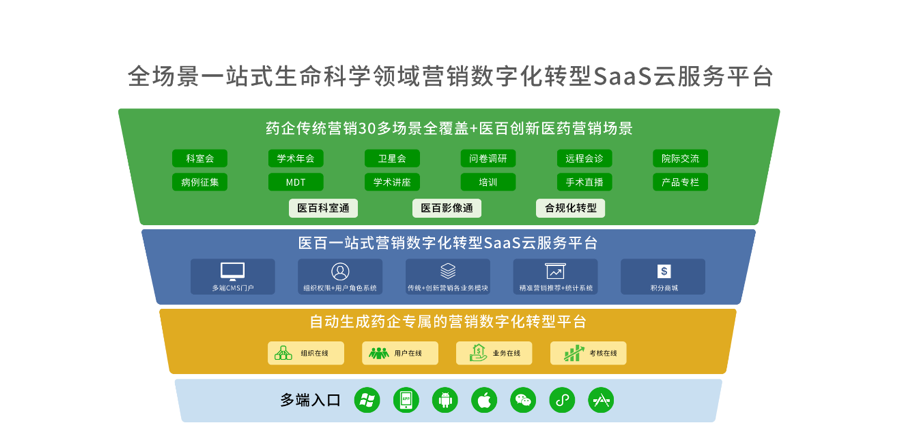Click the mobile APP phone icon
Screen dimensions: 899x447
pos(406,400)
